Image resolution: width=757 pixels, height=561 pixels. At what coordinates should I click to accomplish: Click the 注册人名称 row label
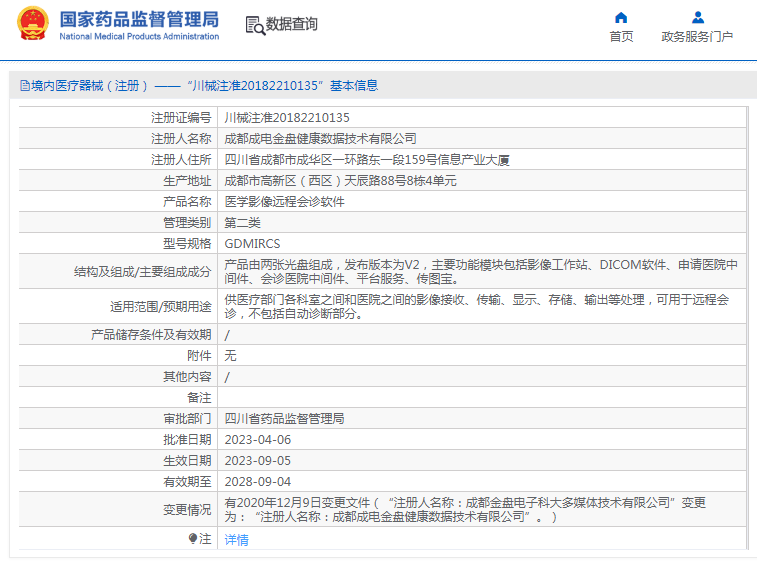tap(181, 139)
